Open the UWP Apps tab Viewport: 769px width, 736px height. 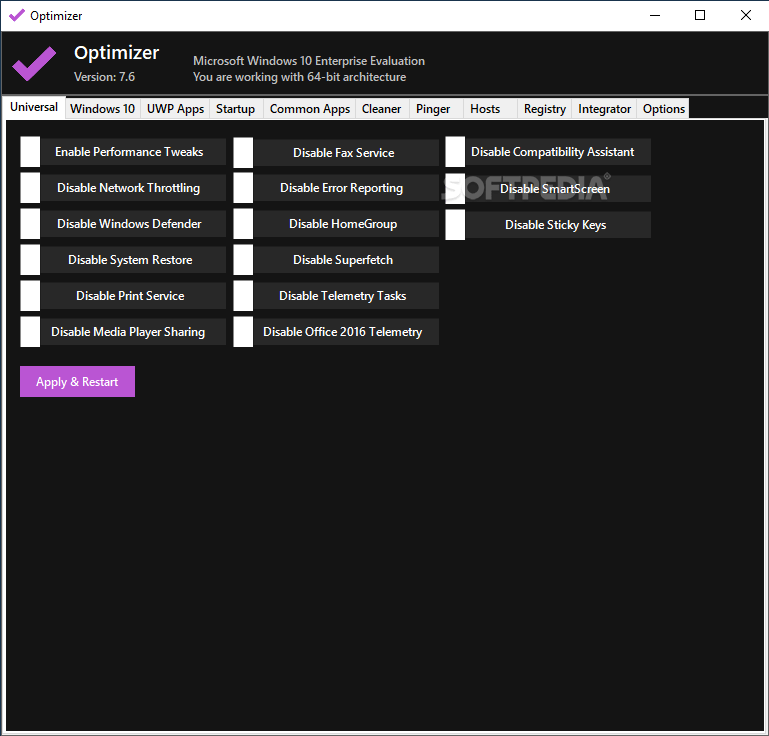pos(176,109)
